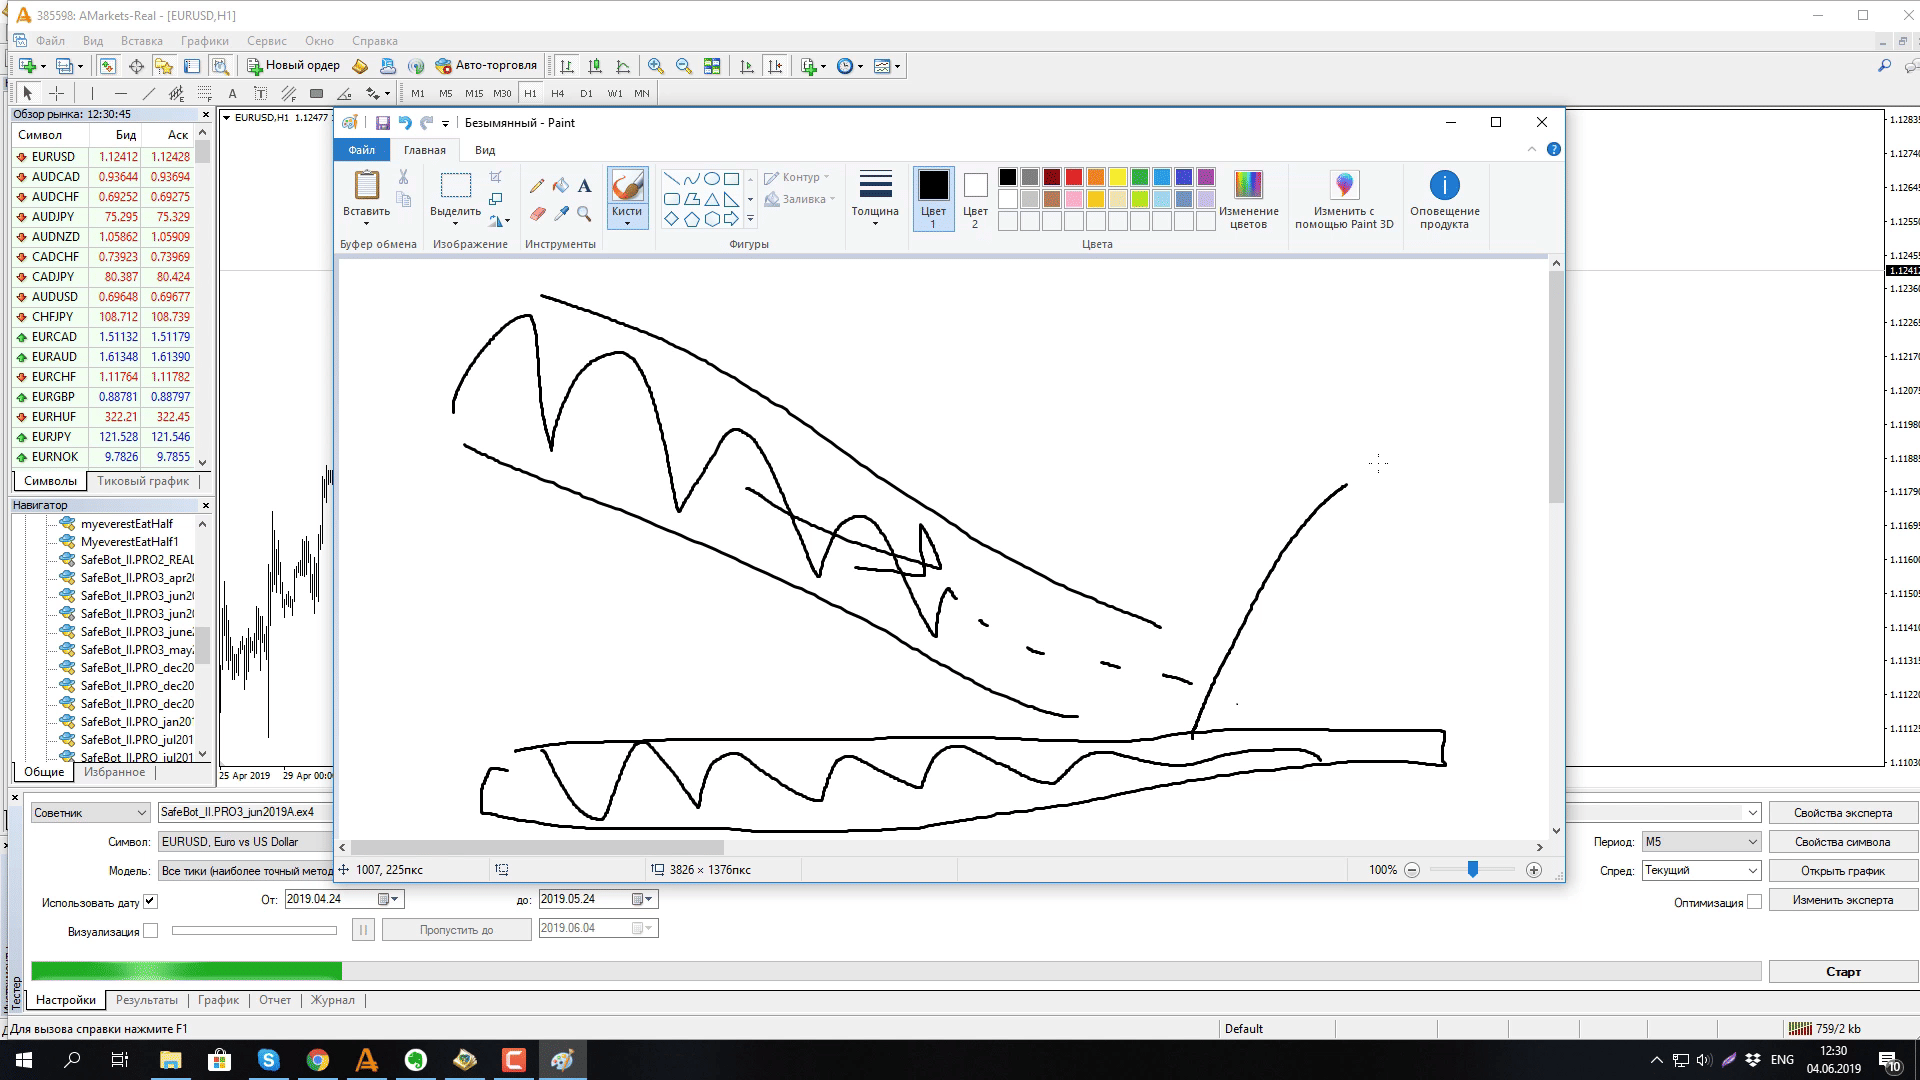
Task: Click the Zoom In icon in MetaTrader toolbar
Action: 656,66
